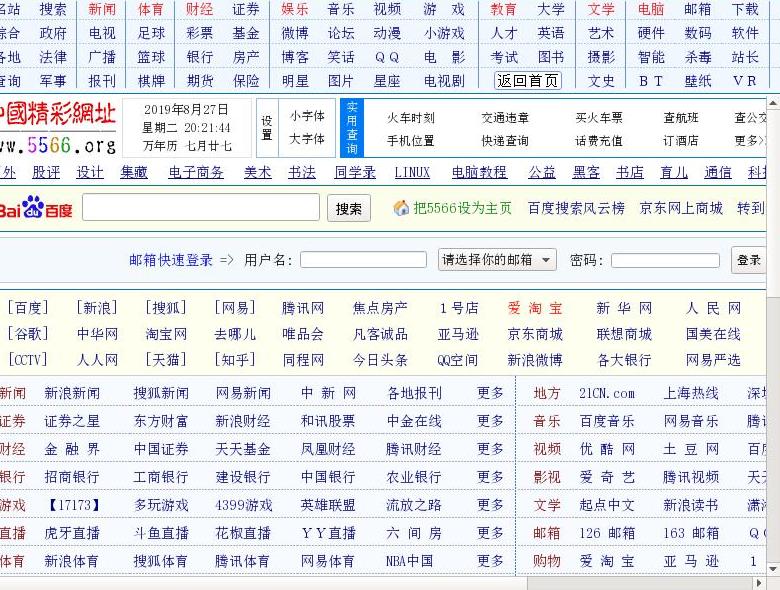The image size is (780, 590).
Task: Open the 娱乐 category in the top navigation
Action: click(295, 9)
